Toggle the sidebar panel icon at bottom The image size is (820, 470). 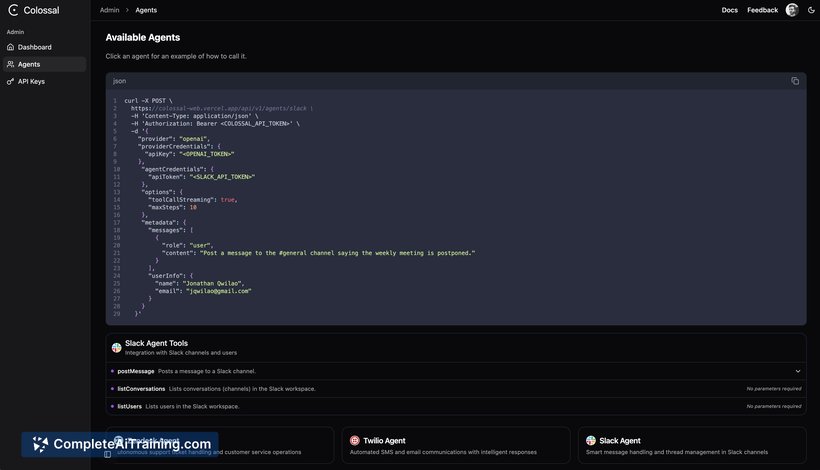[107, 455]
